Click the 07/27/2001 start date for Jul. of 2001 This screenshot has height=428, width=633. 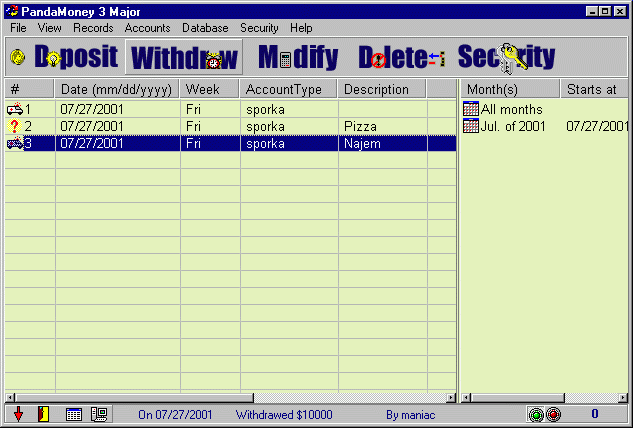click(597, 126)
